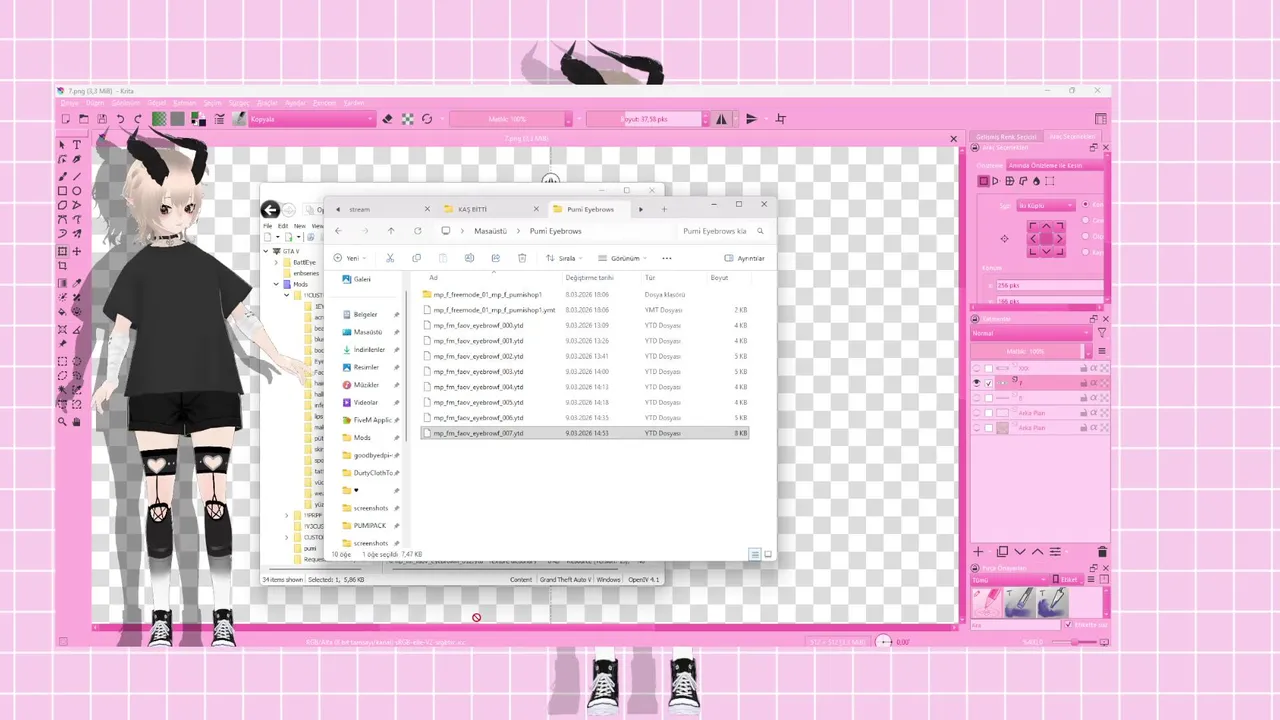This screenshot has height=720, width=1280.
Task: Click Krita's Redo arrow icon
Action: (x=138, y=119)
